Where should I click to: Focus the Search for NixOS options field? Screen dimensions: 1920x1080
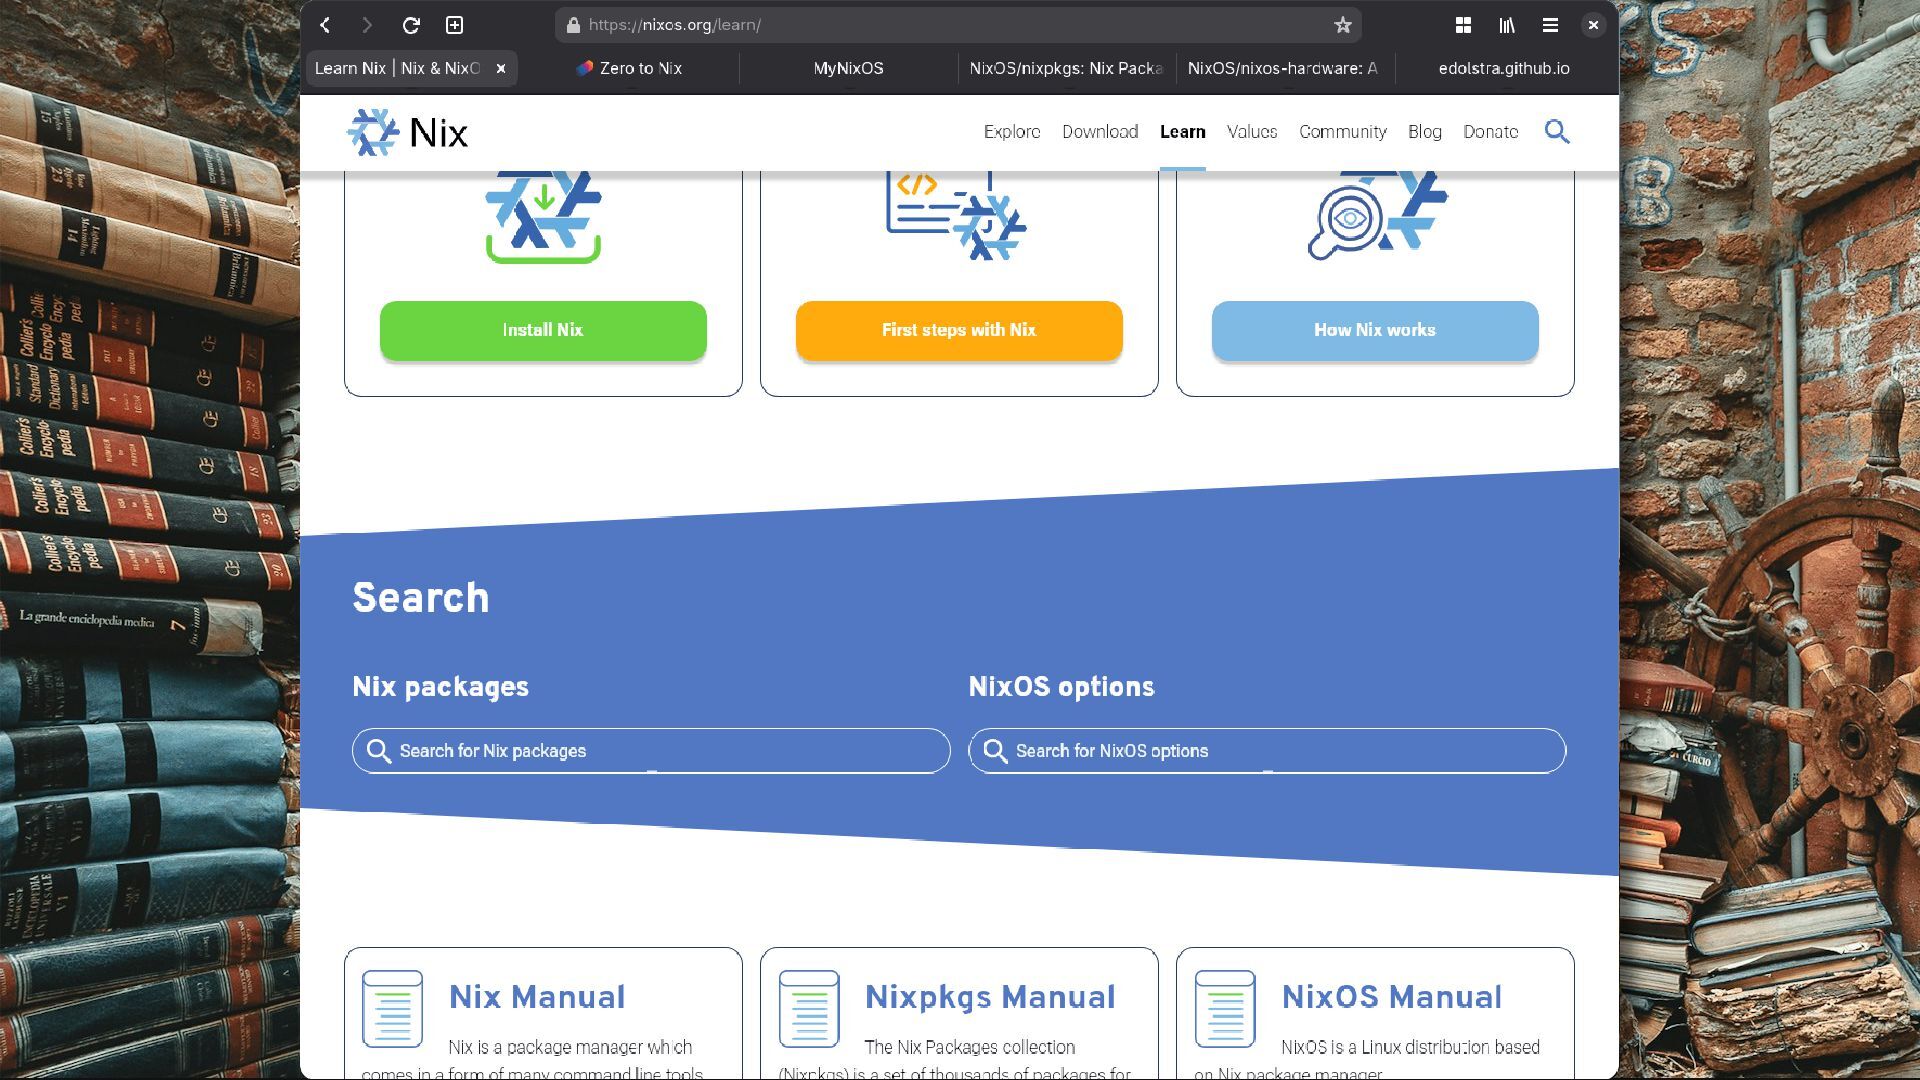pyautogui.click(x=1267, y=751)
